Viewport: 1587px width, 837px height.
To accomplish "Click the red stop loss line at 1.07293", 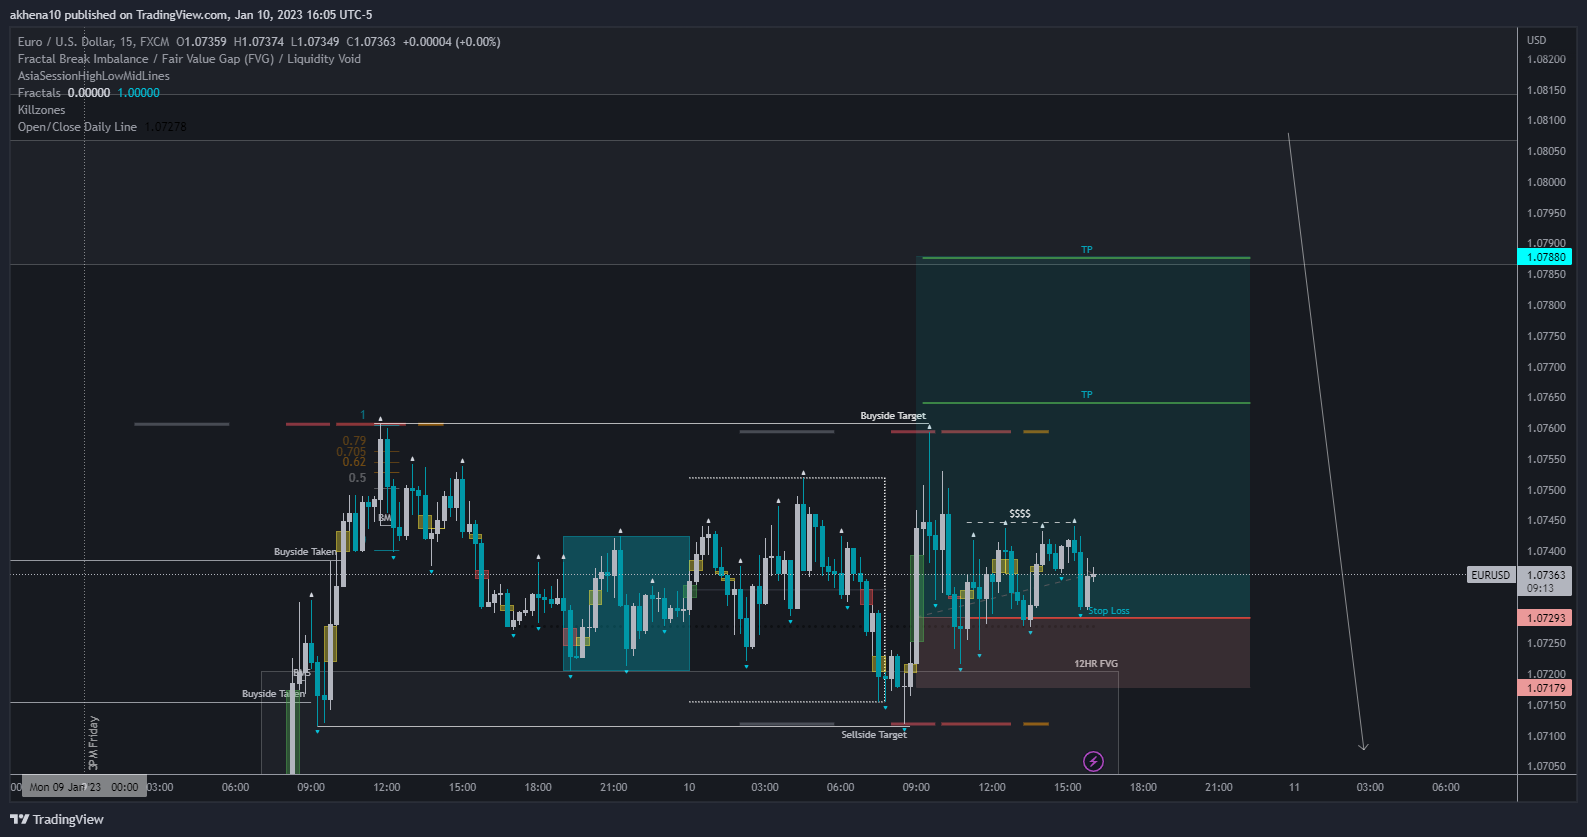I will 1085,618.
